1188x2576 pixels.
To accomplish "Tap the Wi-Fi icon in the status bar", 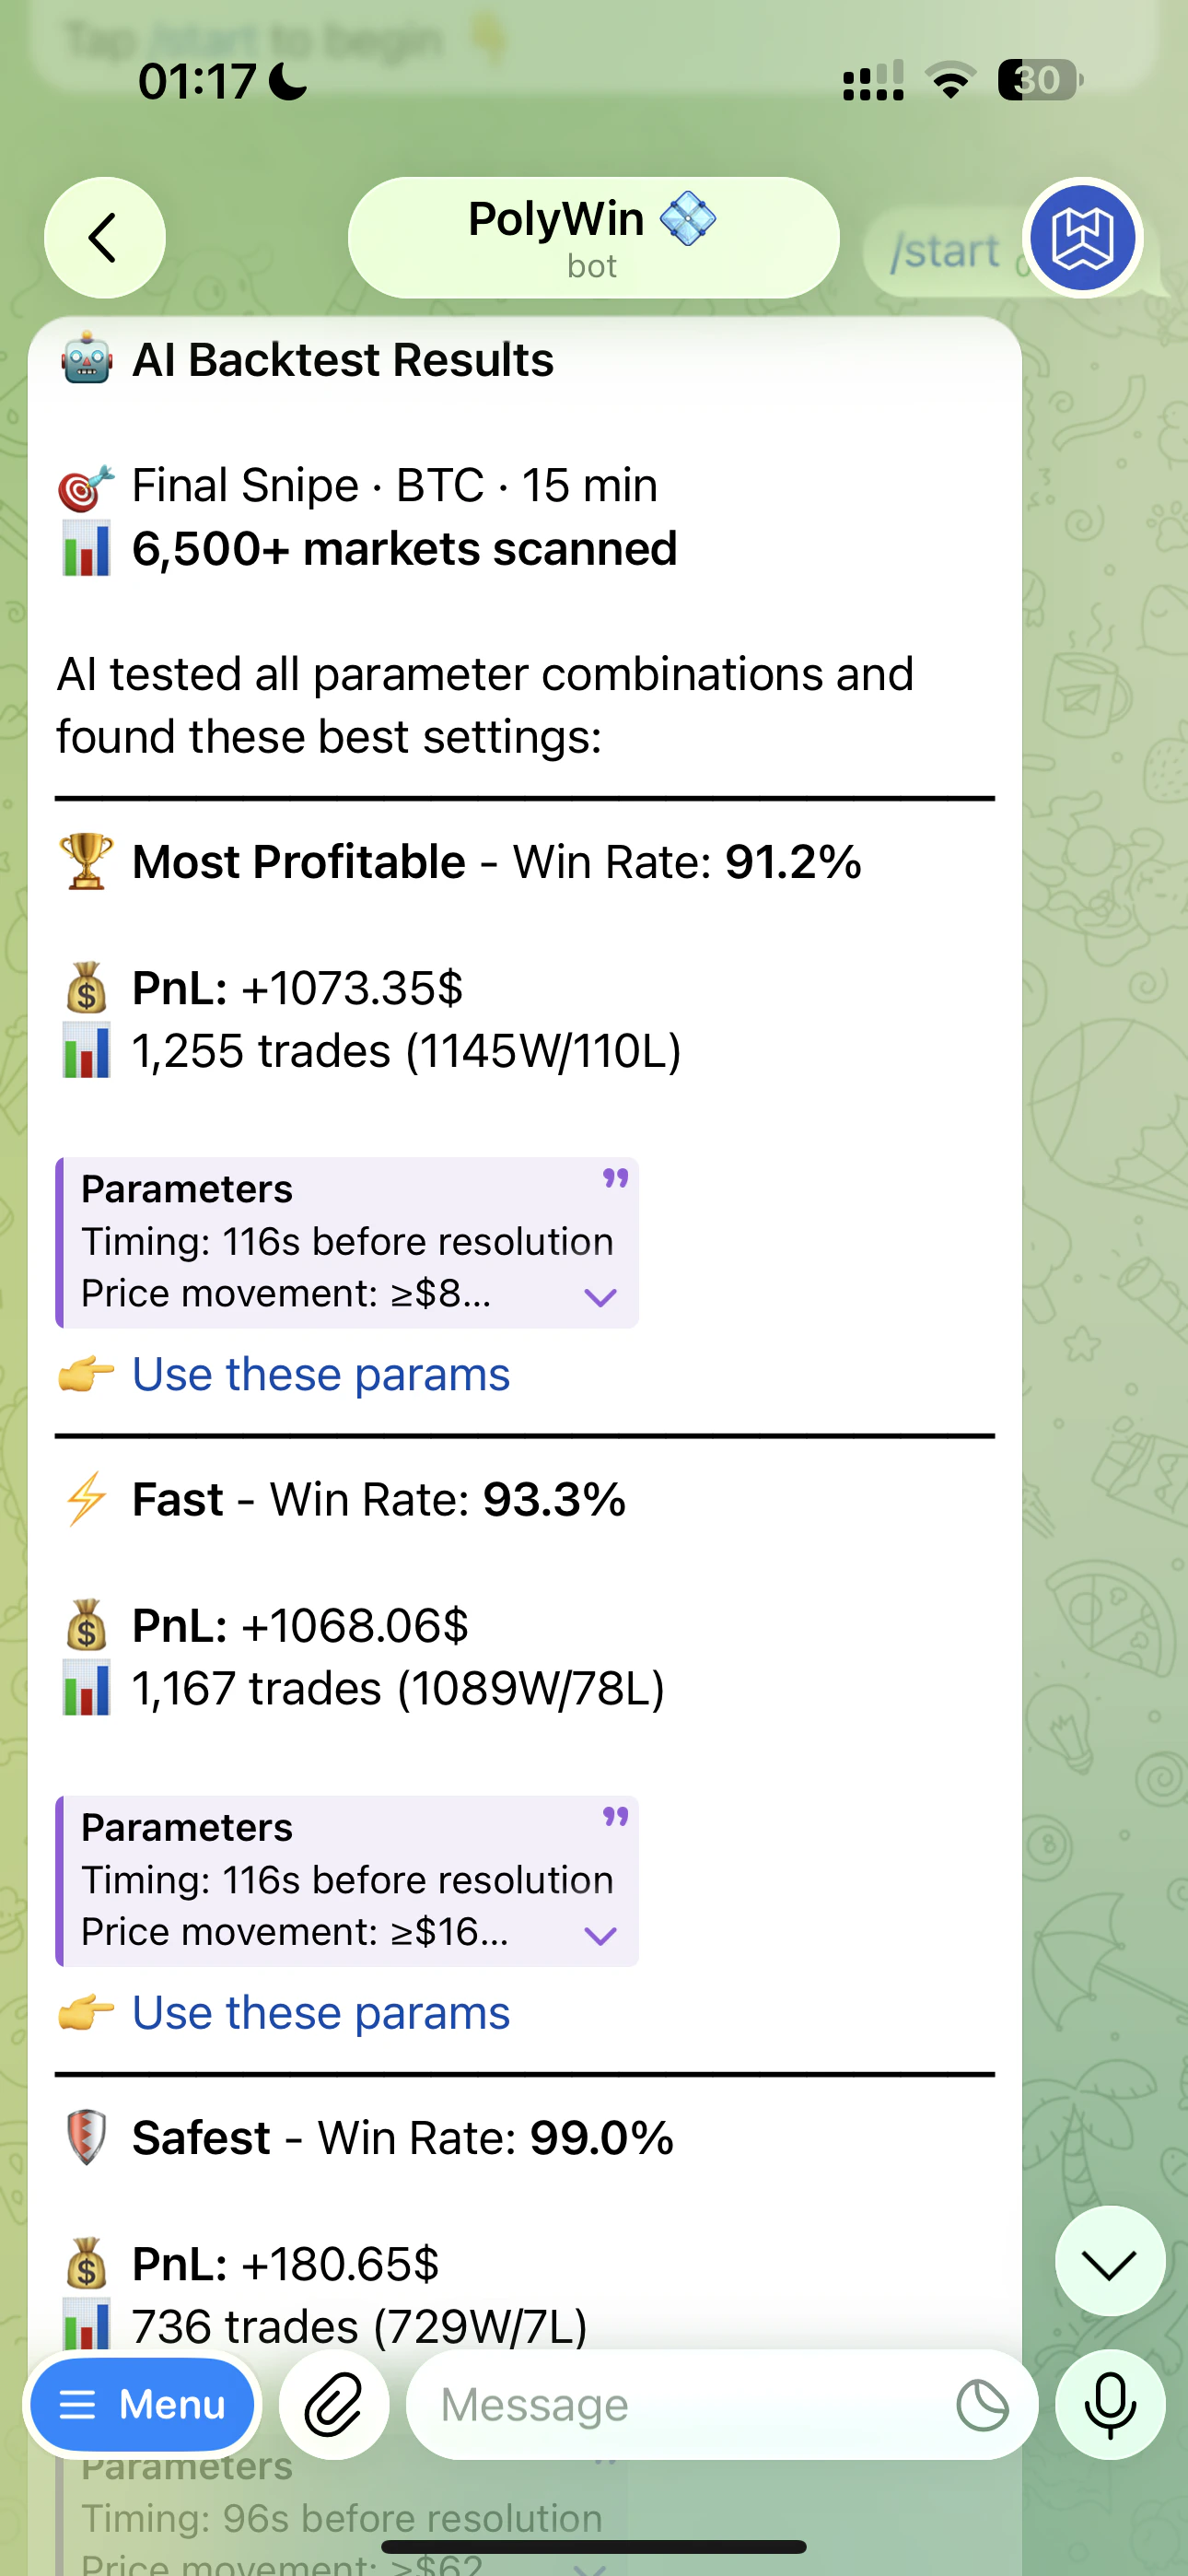I will [x=950, y=81].
